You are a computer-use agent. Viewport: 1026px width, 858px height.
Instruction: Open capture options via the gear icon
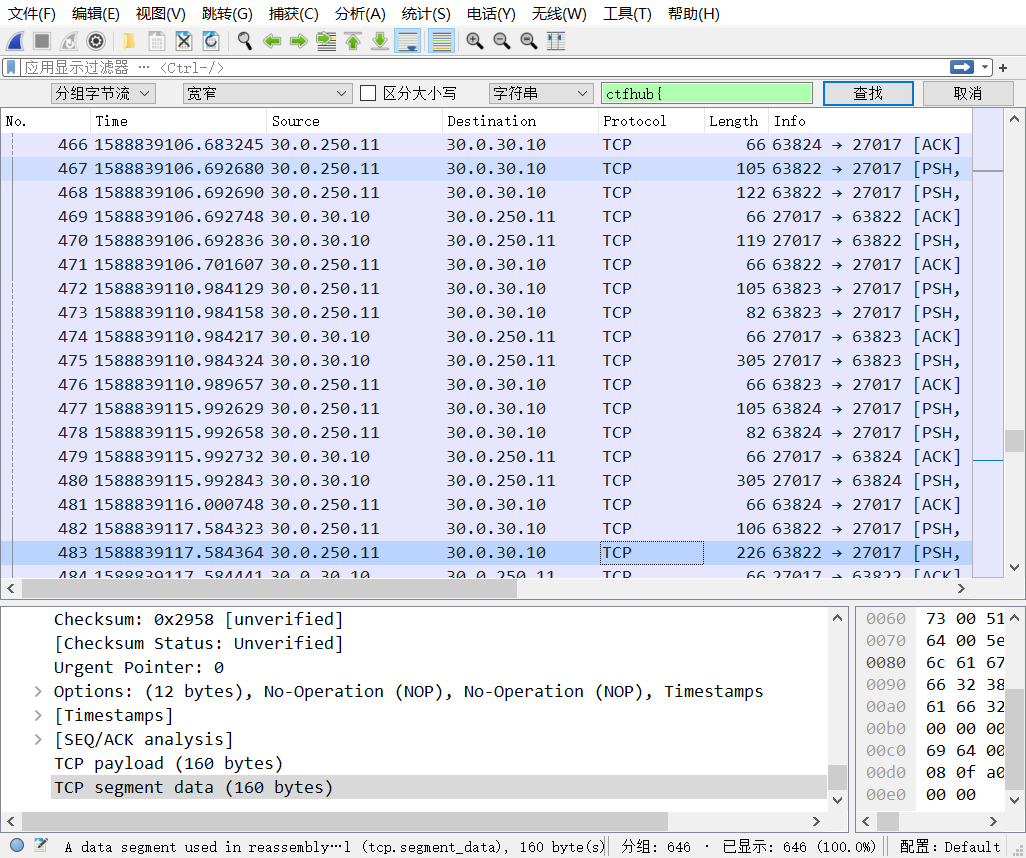95,40
